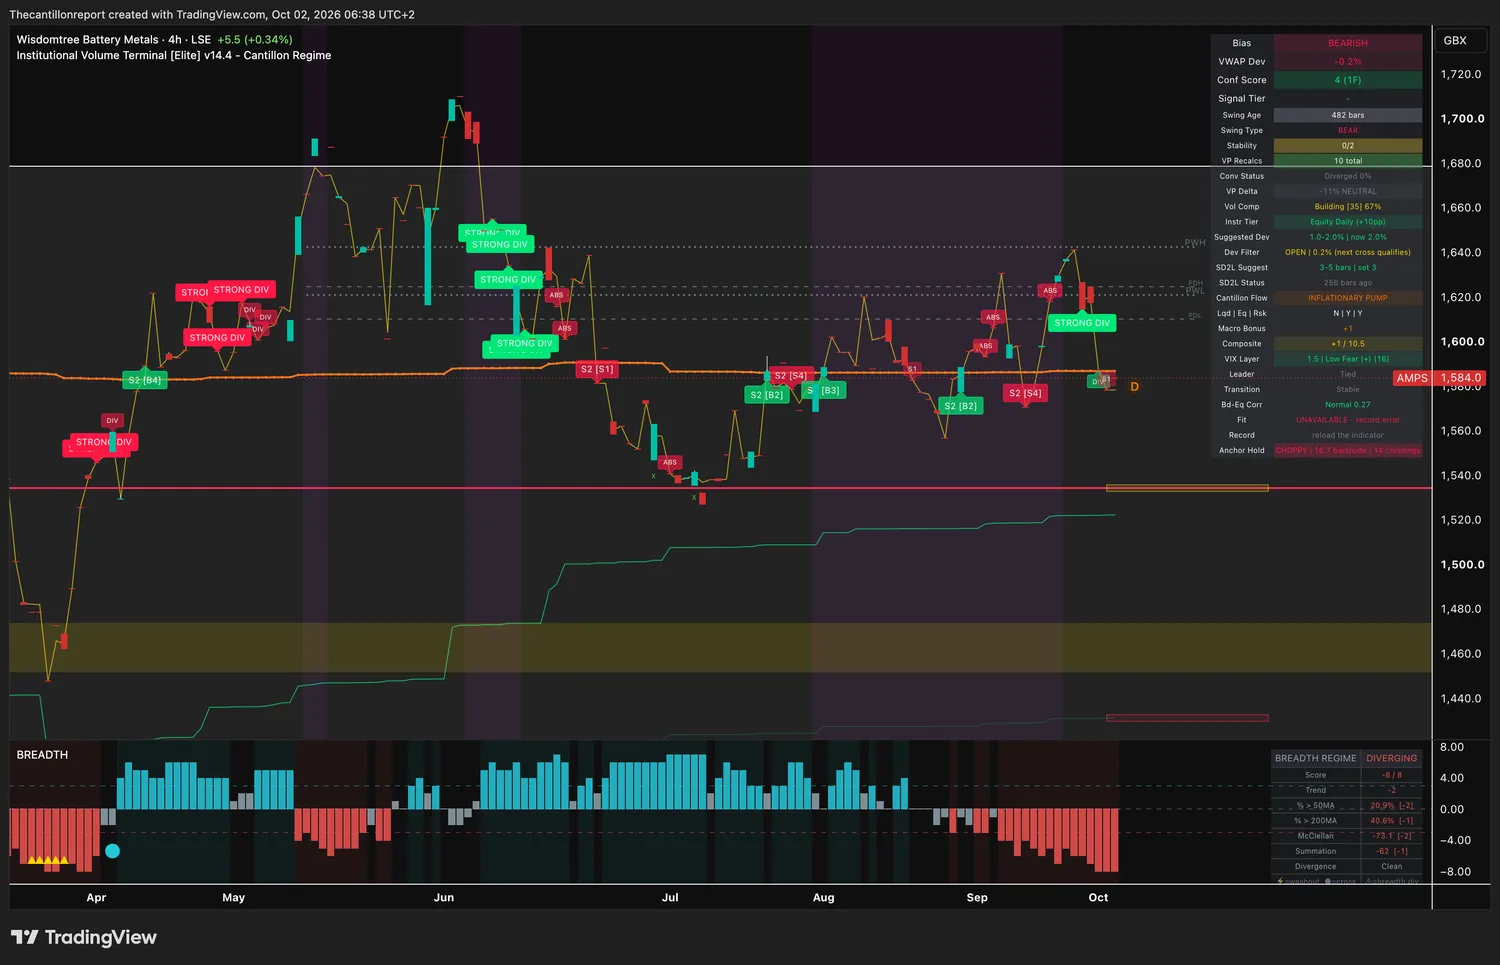Click the INFLATIONARY PUMP cell
Viewport: 1500px width, 965px height.
coord(1348,298)
